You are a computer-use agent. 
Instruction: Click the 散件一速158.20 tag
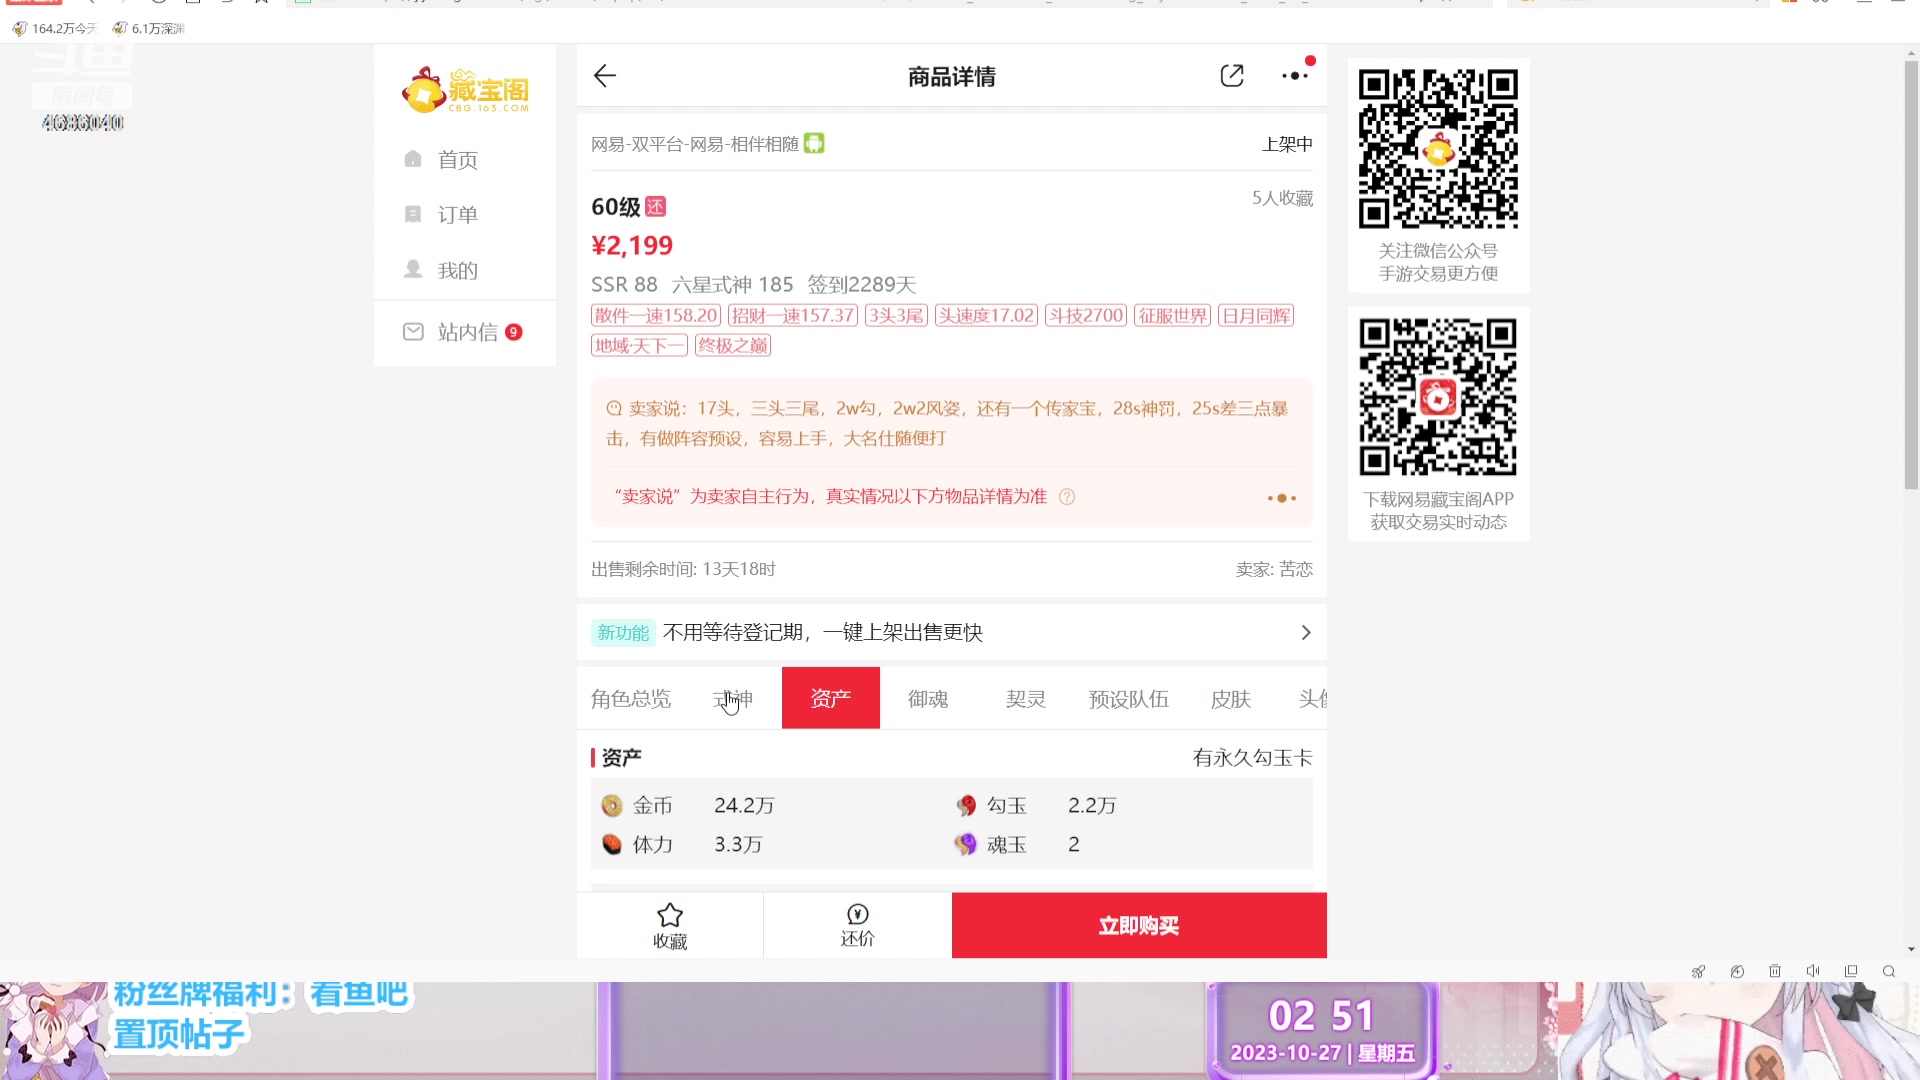656,316
